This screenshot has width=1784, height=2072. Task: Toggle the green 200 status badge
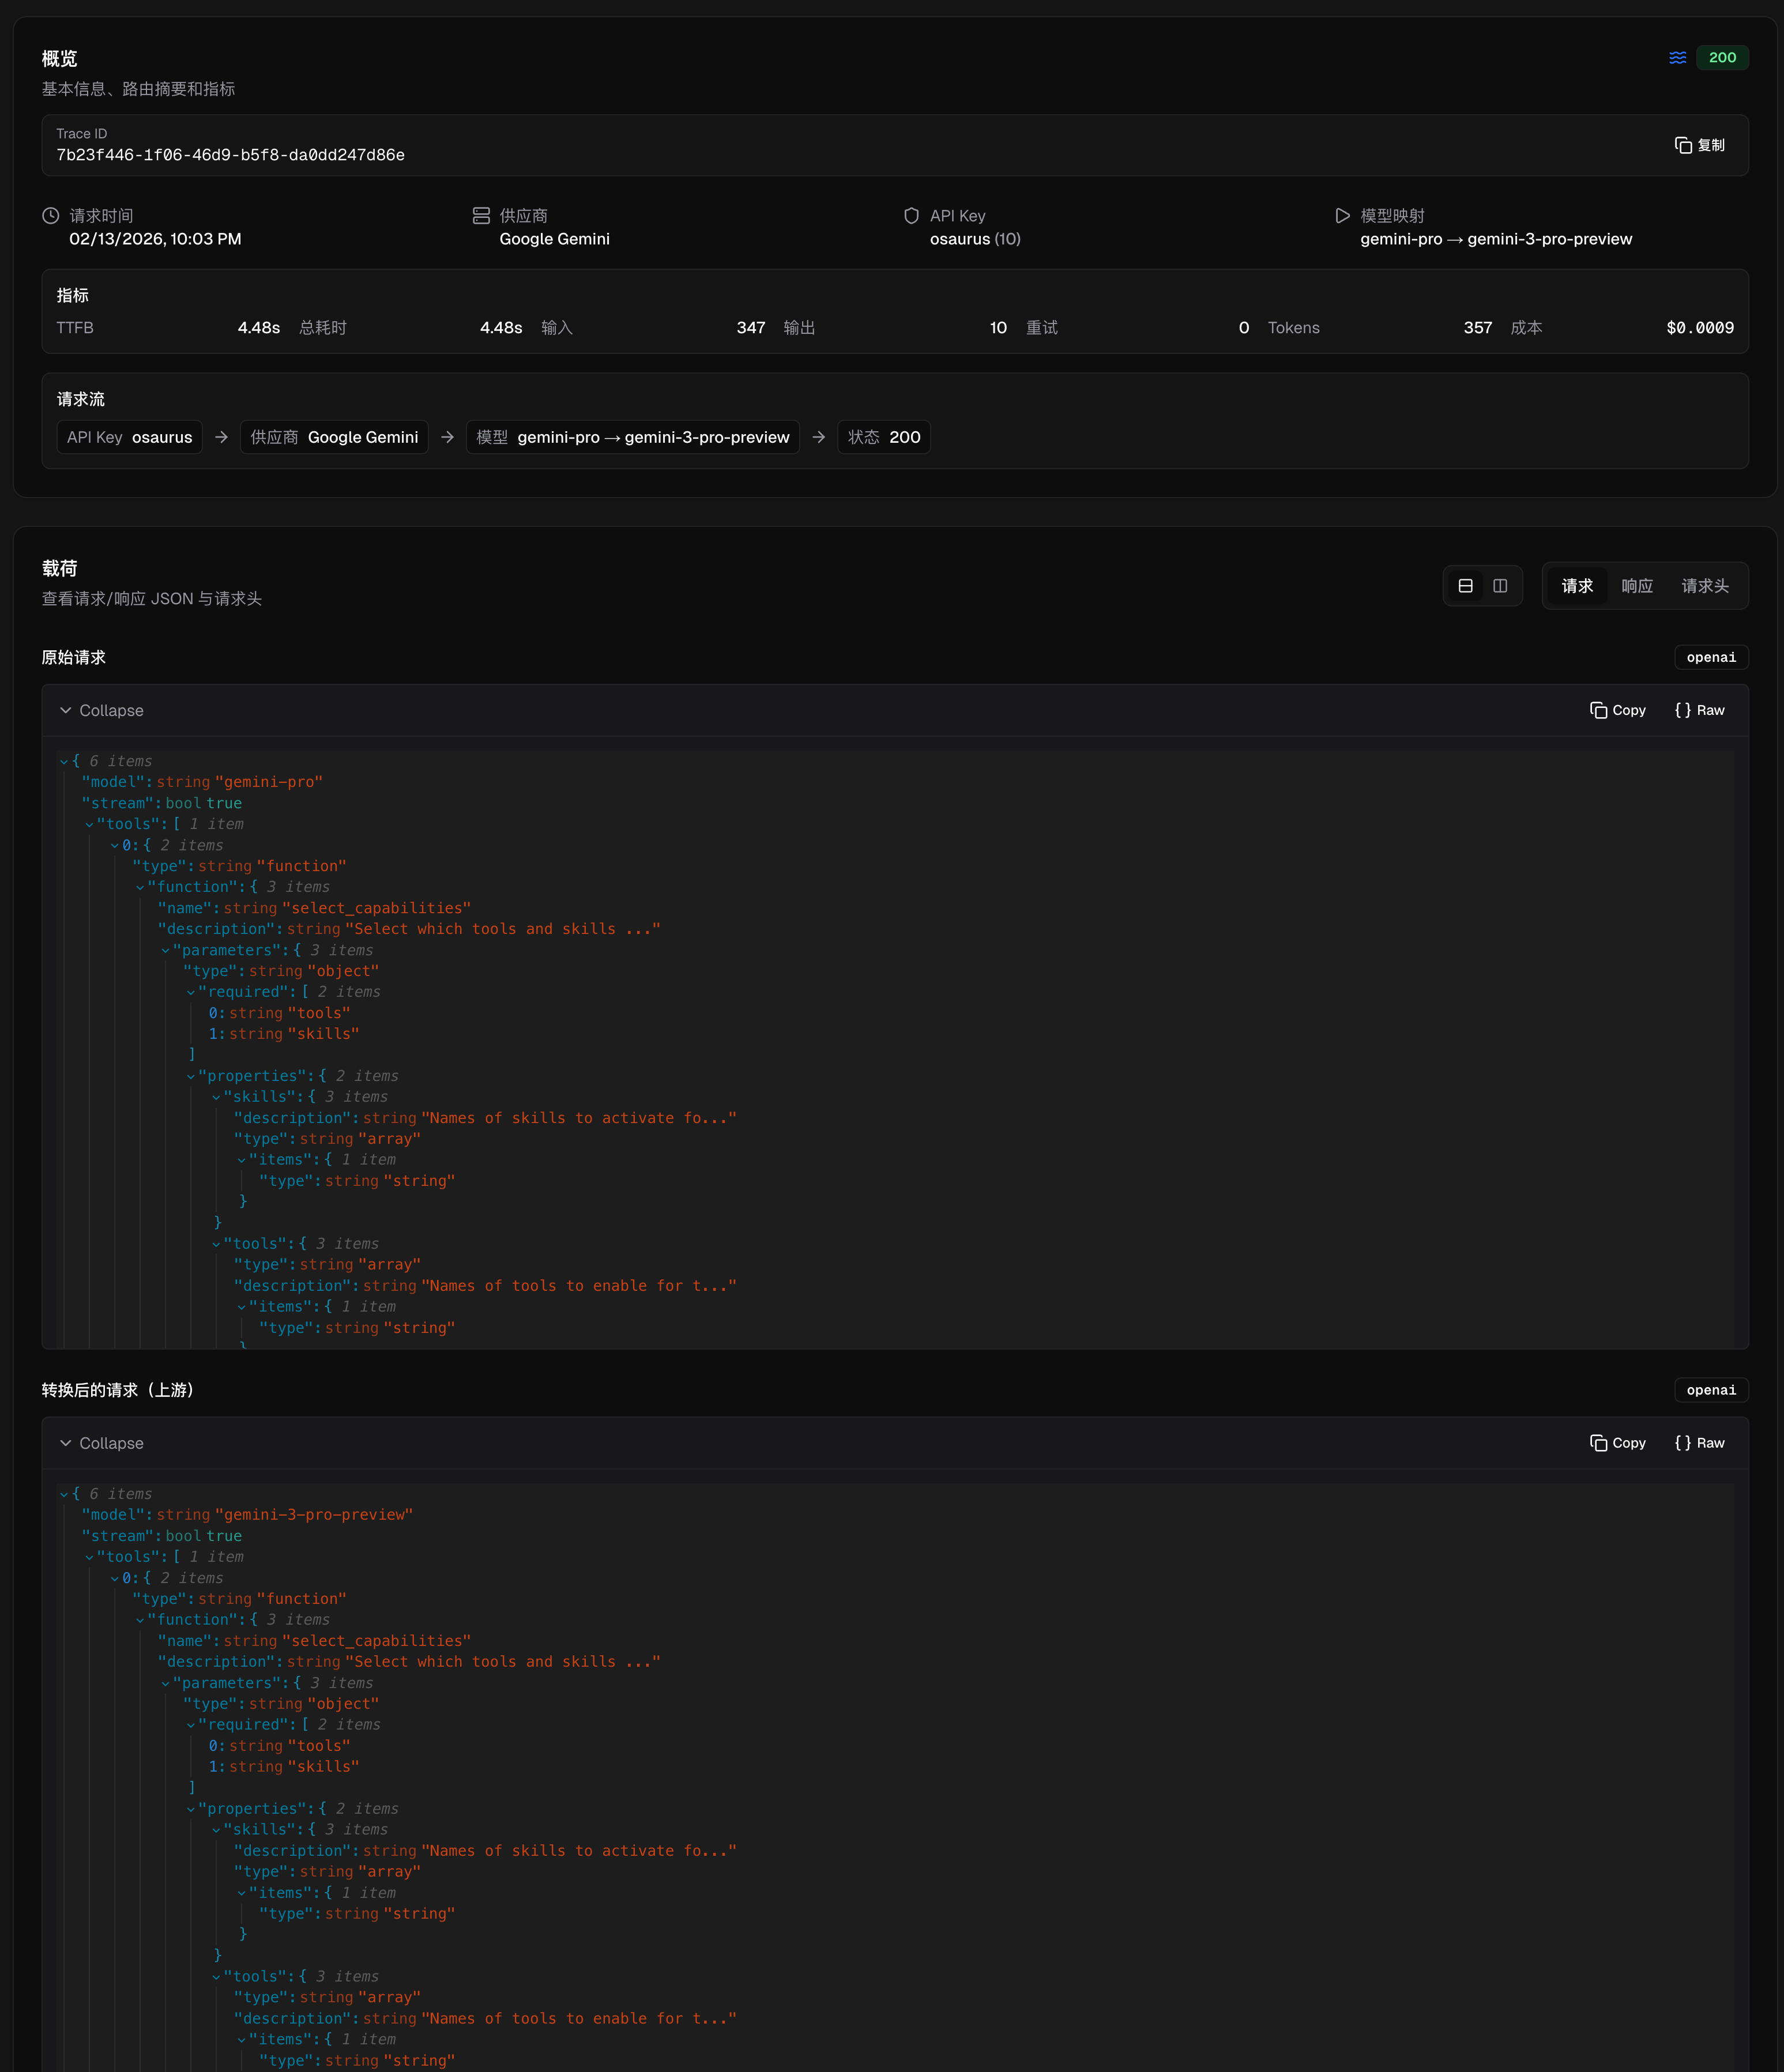1722,57
